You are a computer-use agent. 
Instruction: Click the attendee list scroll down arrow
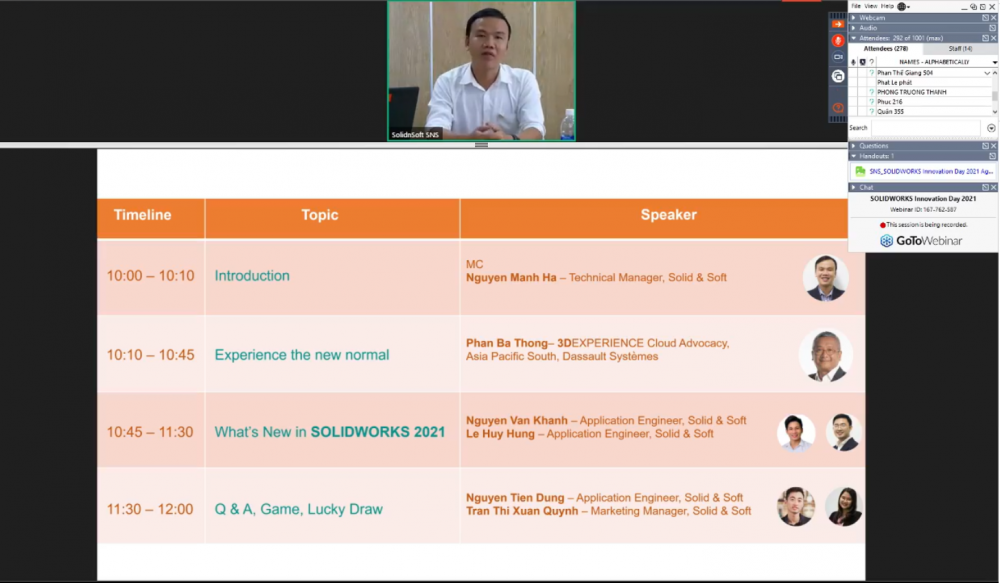(994, 111)
